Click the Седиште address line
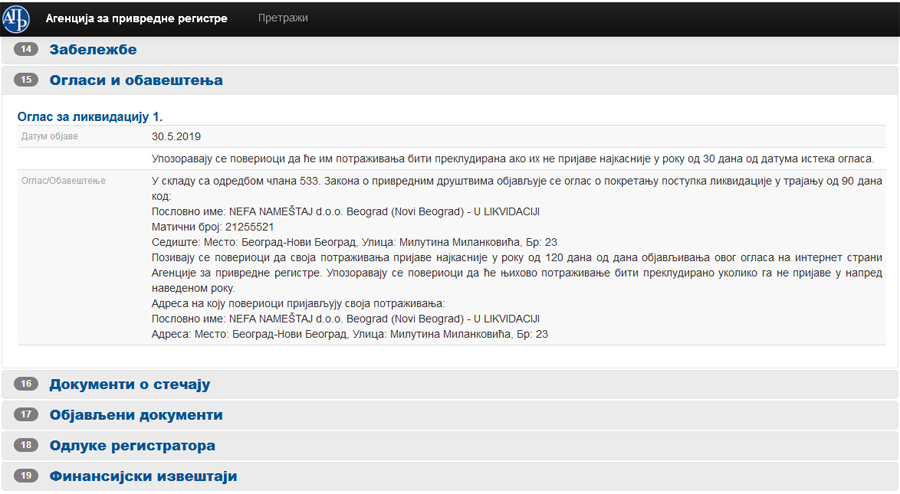The image size is (900, 494). pos(354,242)
